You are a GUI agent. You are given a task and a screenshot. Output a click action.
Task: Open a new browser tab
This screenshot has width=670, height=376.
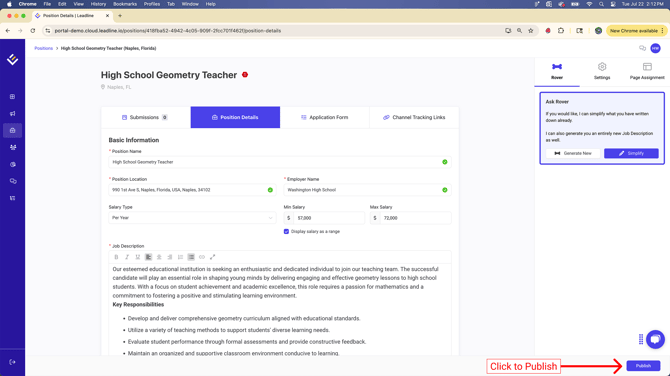(120, 16)
